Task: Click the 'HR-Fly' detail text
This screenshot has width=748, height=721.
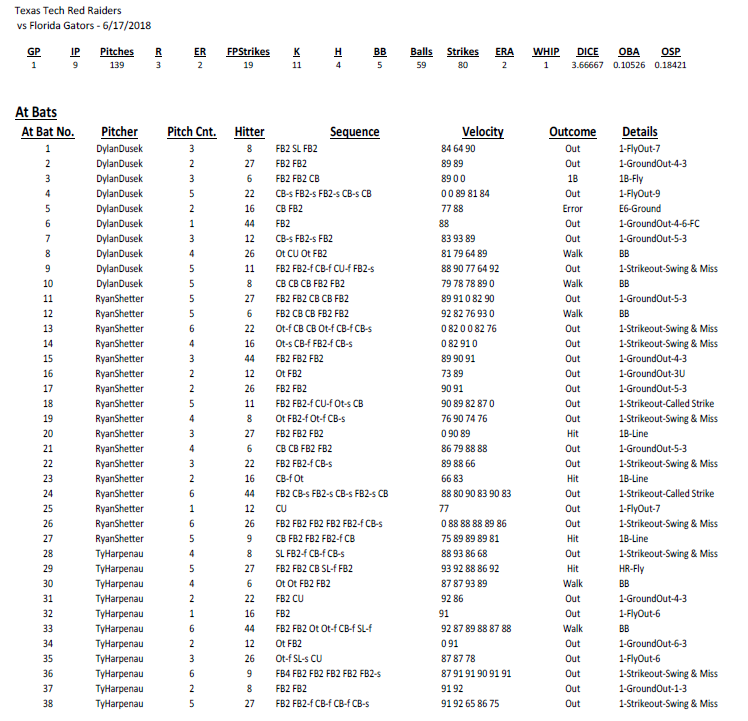Action: (631, 569)
